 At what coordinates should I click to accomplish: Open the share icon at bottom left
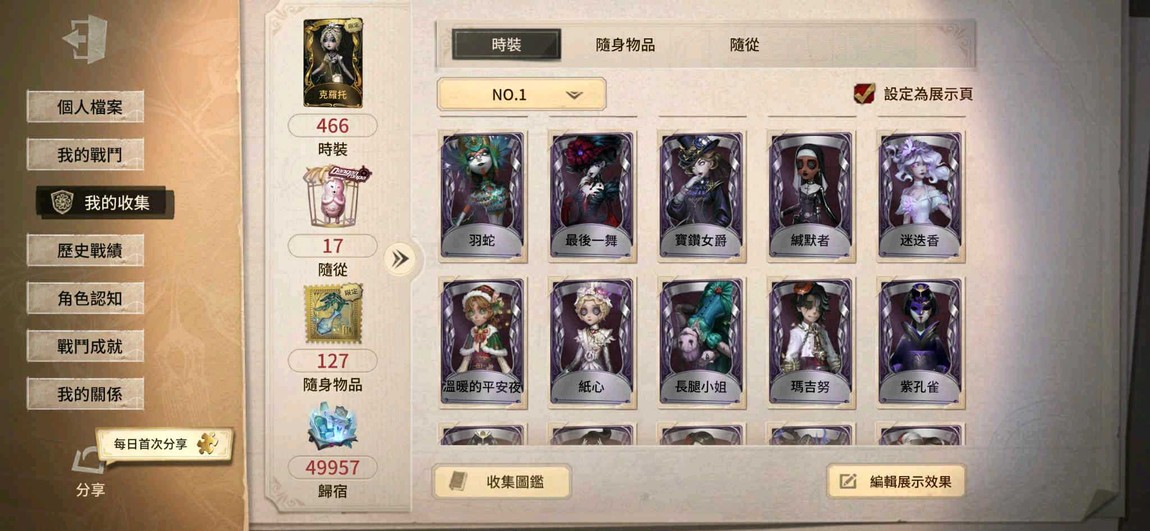tap(87, 462)
